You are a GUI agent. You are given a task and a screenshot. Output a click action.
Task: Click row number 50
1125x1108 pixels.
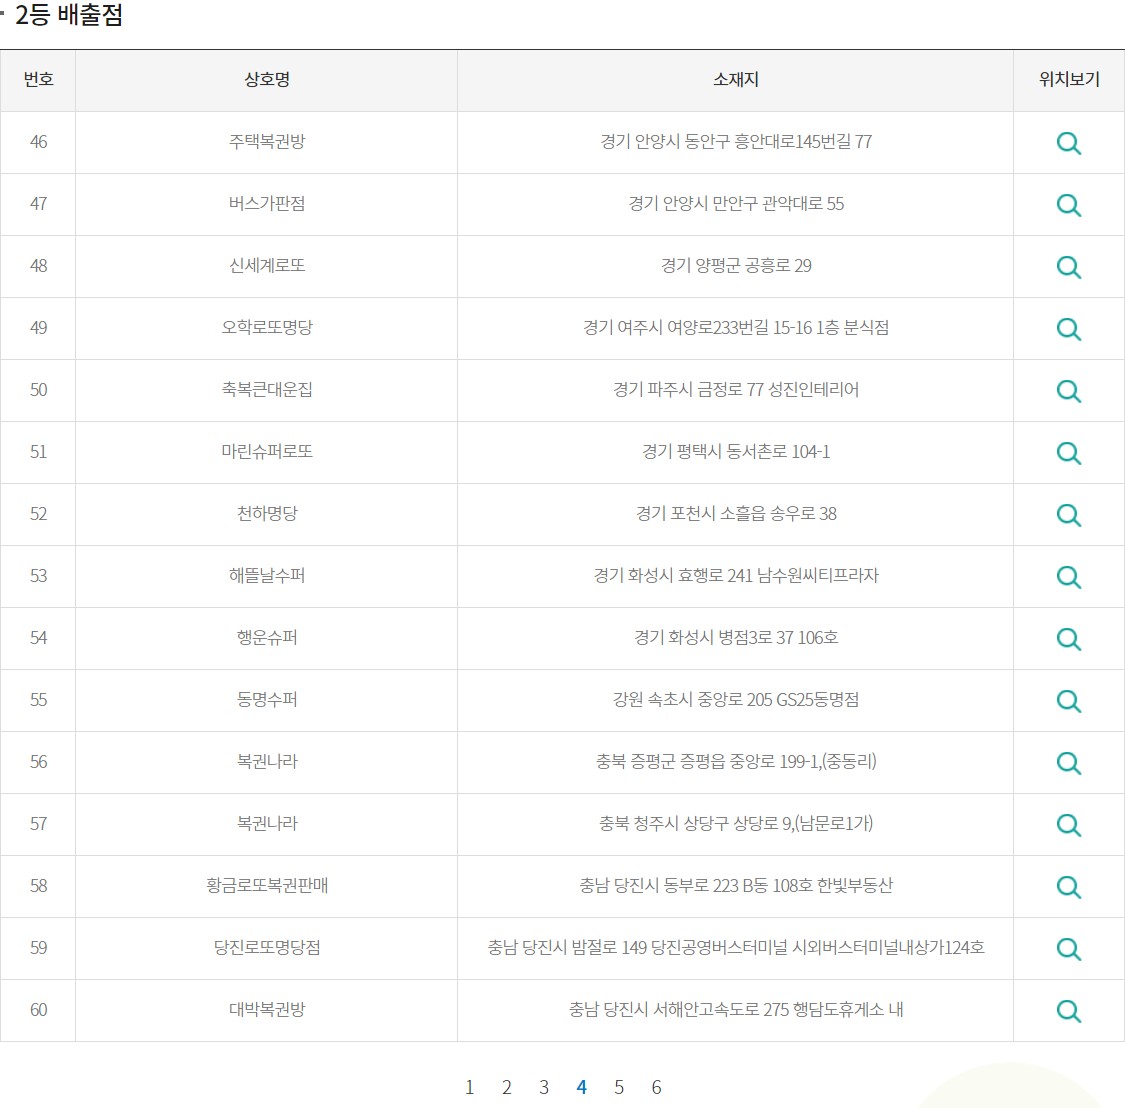(x=38, y=390)
